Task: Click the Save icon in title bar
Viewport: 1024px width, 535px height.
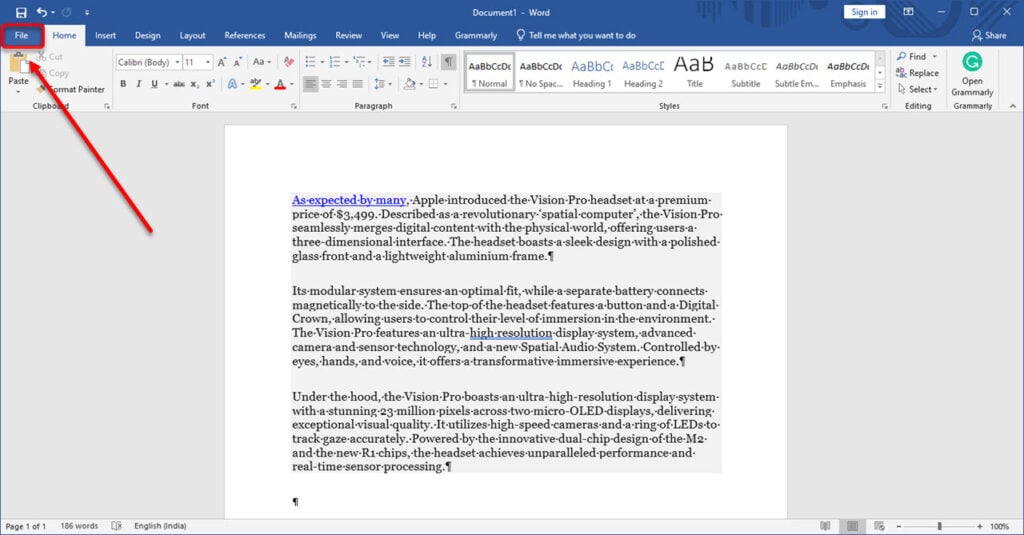Action: tap(21, 12)
